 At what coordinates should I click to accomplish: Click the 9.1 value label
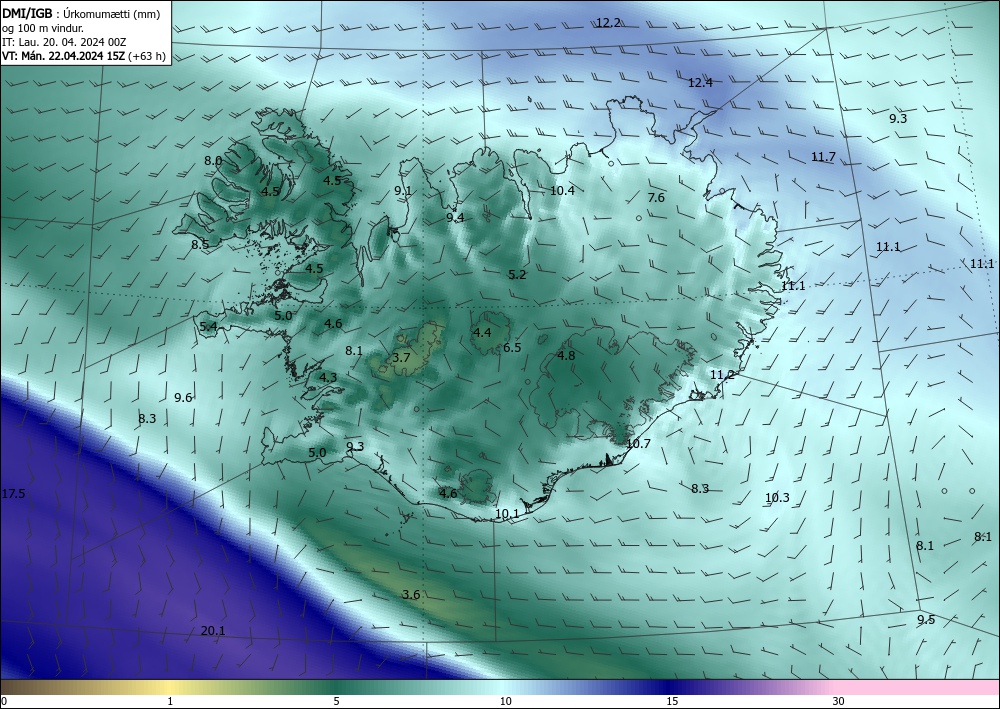pos(403,191)
